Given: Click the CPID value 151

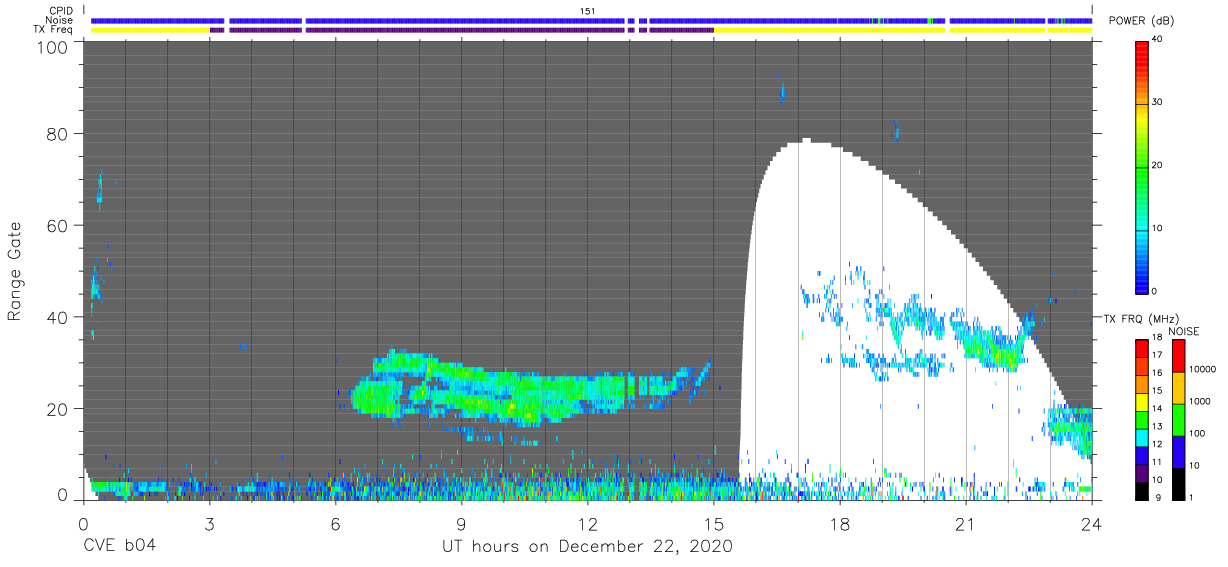Looking at the screenshot, I should click(x=588, y=10).
